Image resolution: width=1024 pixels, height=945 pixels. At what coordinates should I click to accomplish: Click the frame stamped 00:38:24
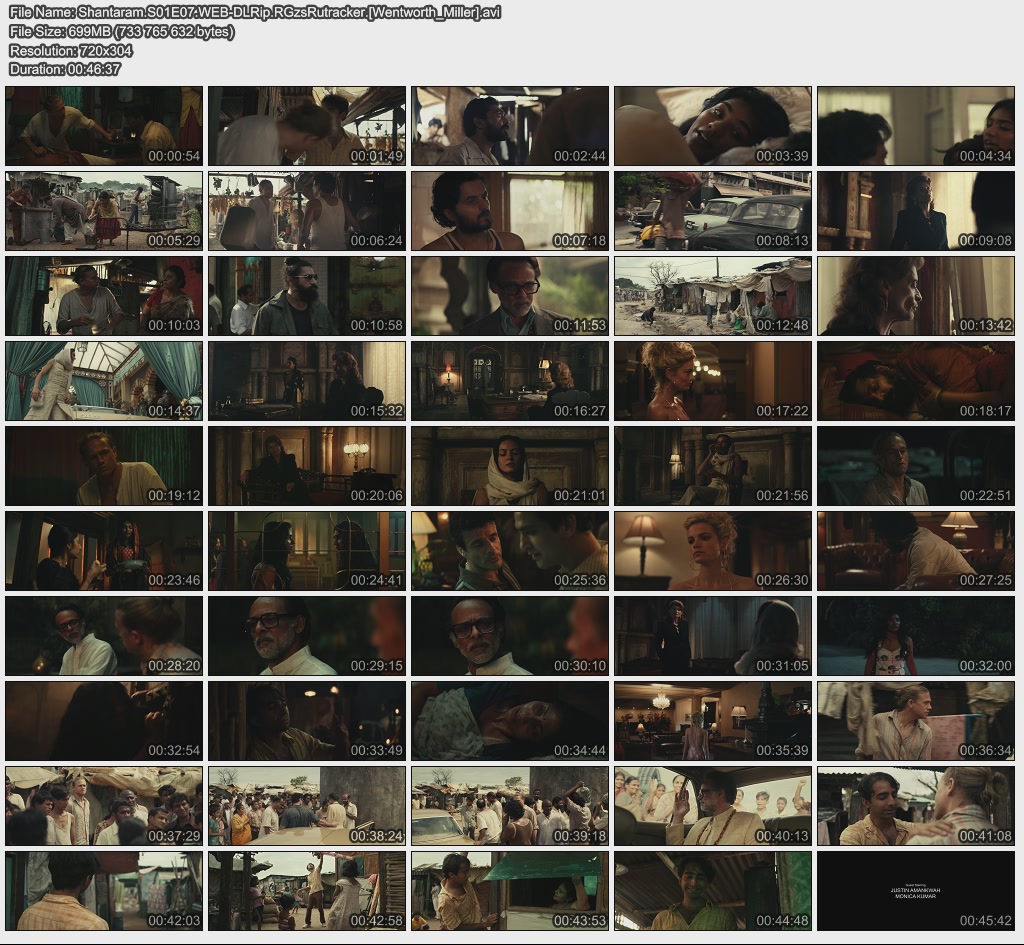[x=307, y=806]
